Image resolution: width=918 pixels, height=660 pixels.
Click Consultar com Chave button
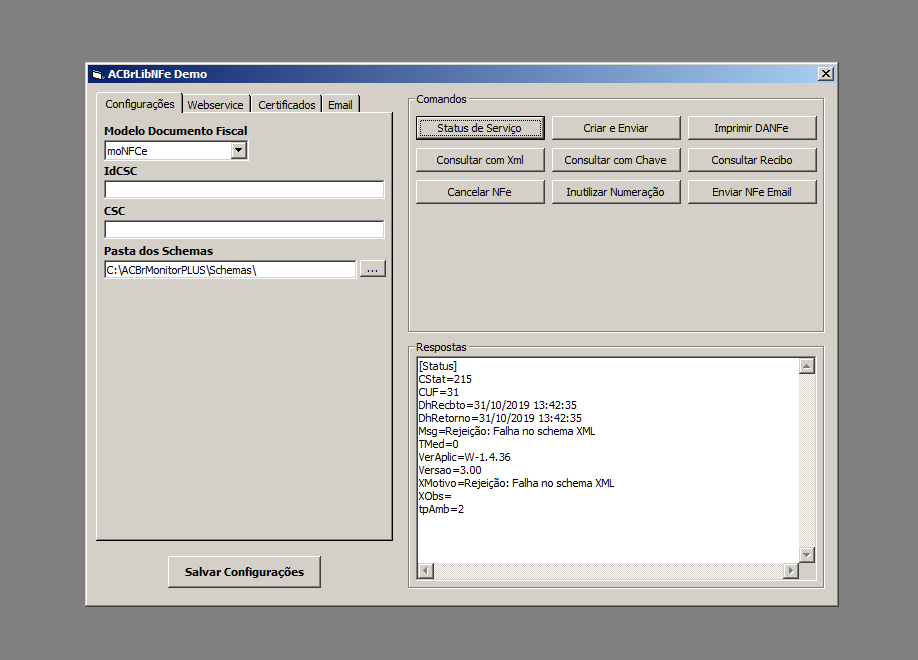616,160
